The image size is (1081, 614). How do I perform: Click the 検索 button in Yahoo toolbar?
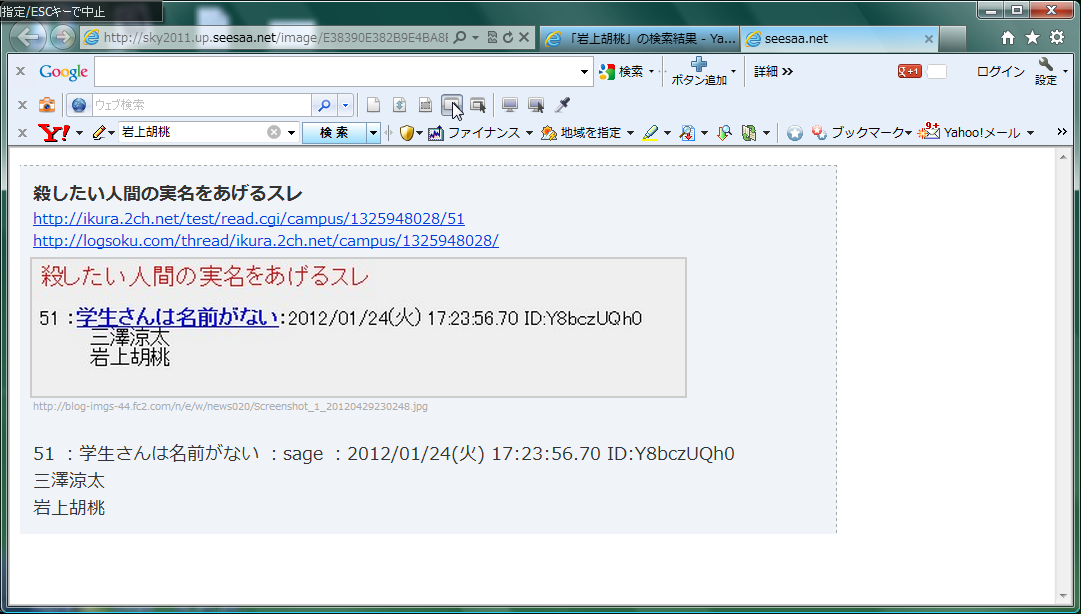334,133
